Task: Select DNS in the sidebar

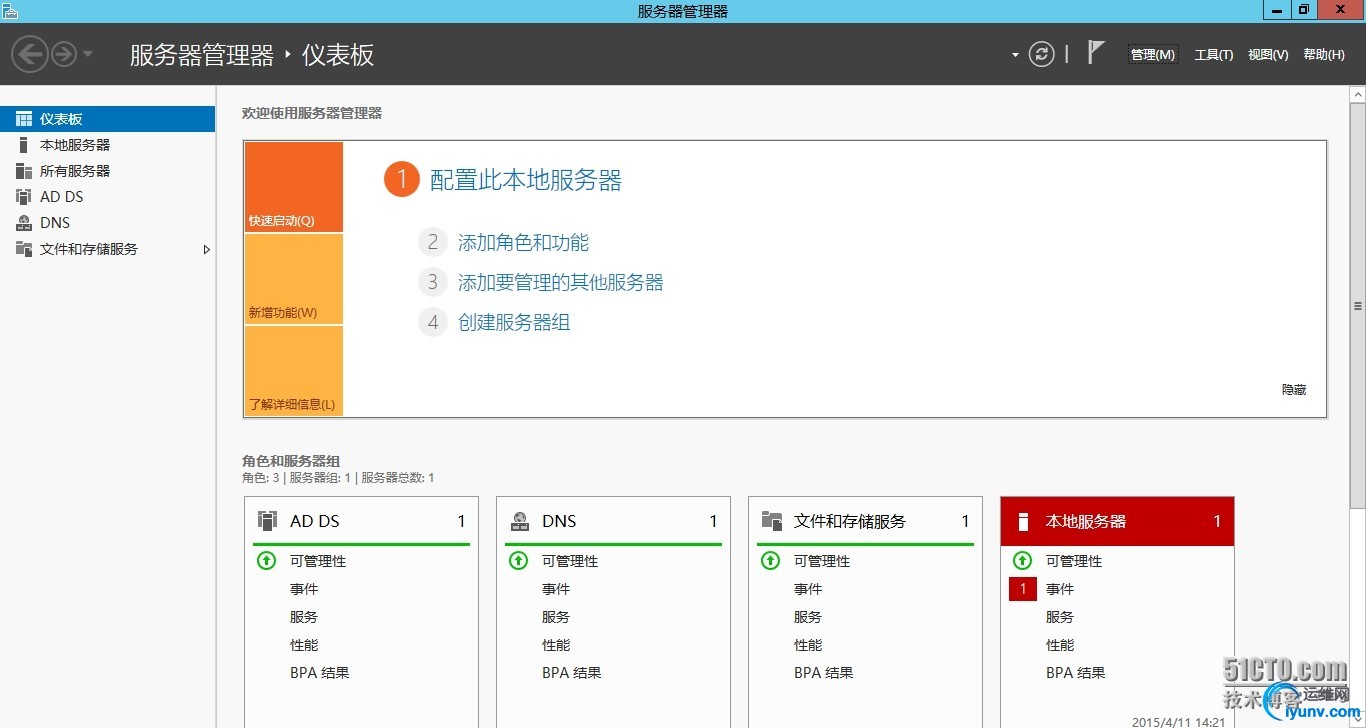Action: [x=107, y=223]
